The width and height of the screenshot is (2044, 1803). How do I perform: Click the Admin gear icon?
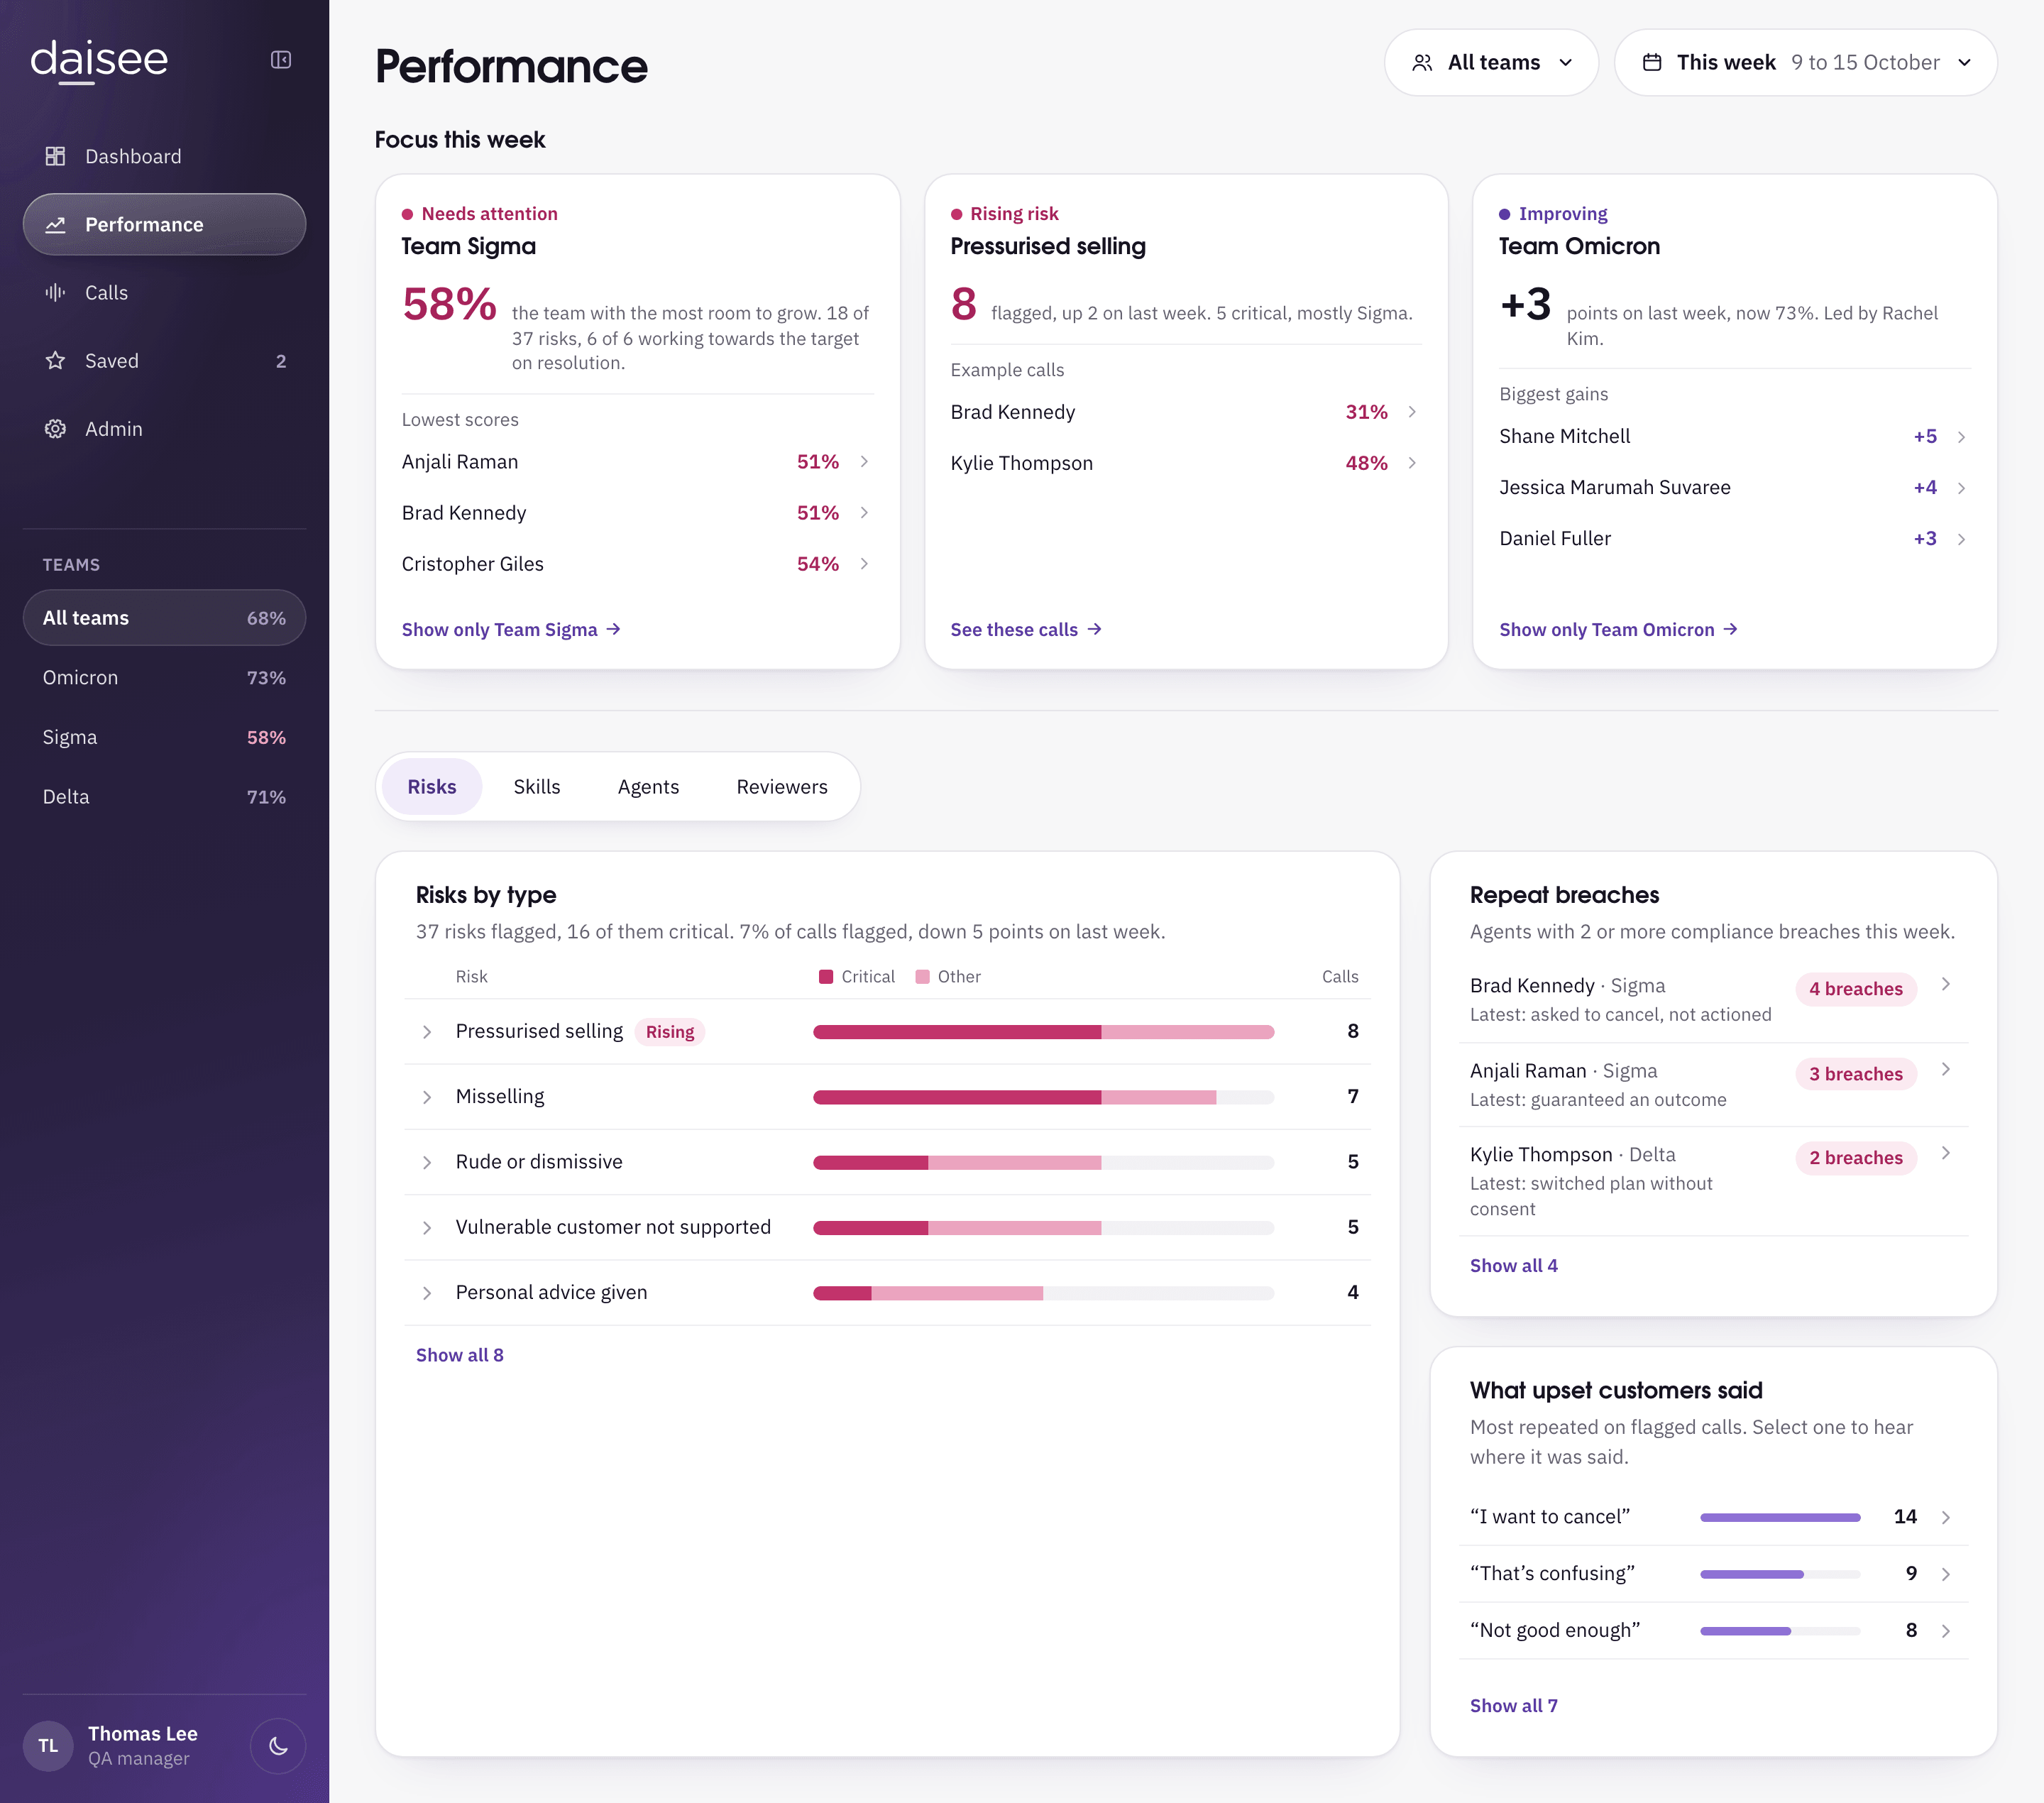click(x=55, y=428)
